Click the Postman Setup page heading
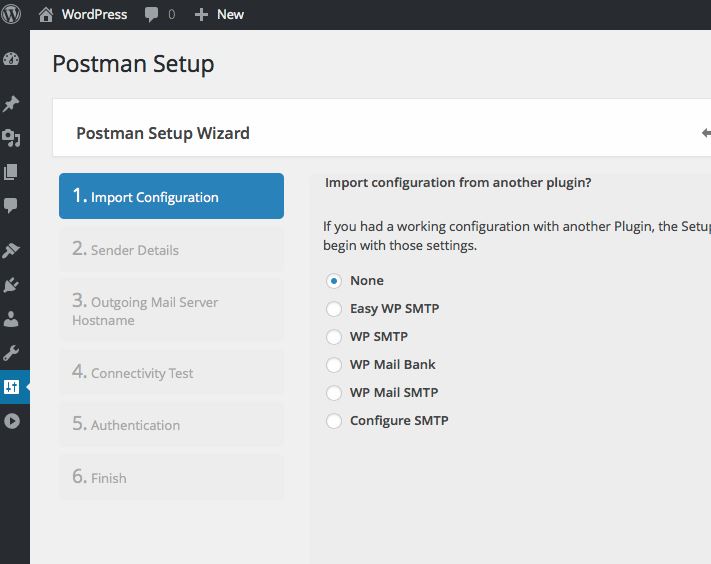Viewport: 711px width, 564px height. coord(133,64)
